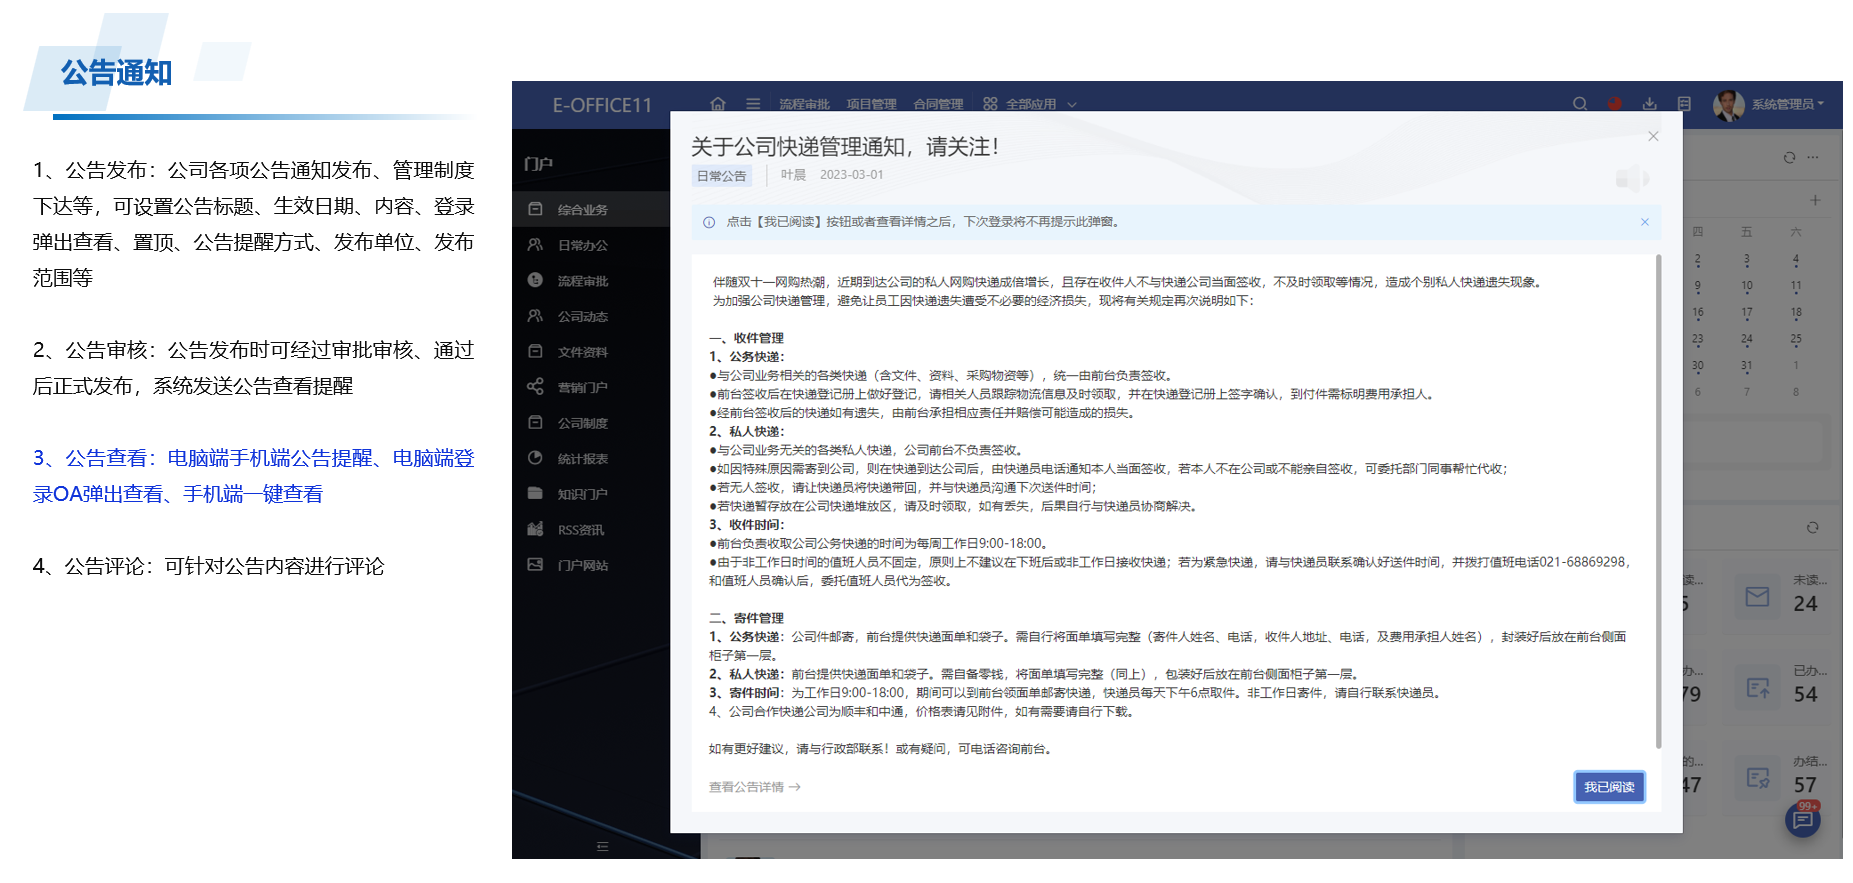Click the stats panel refresh icon
This screenshot has height=883, width=1853.
tap(1812, 527)
